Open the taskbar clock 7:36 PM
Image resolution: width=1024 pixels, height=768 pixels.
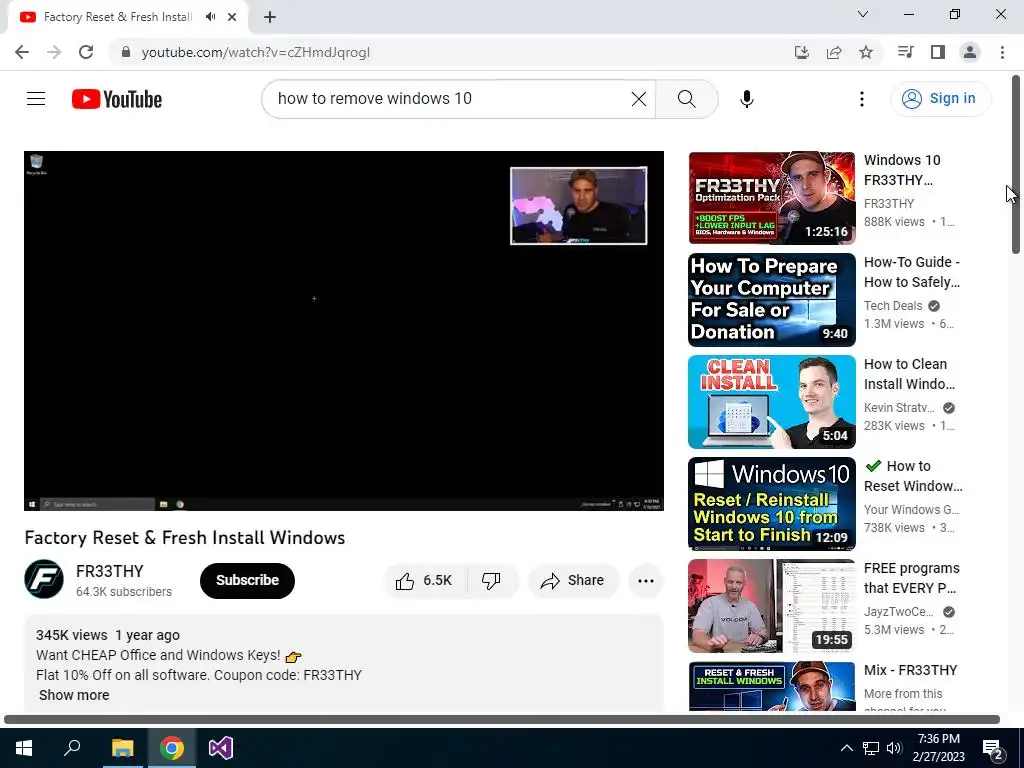click(938, 748)
